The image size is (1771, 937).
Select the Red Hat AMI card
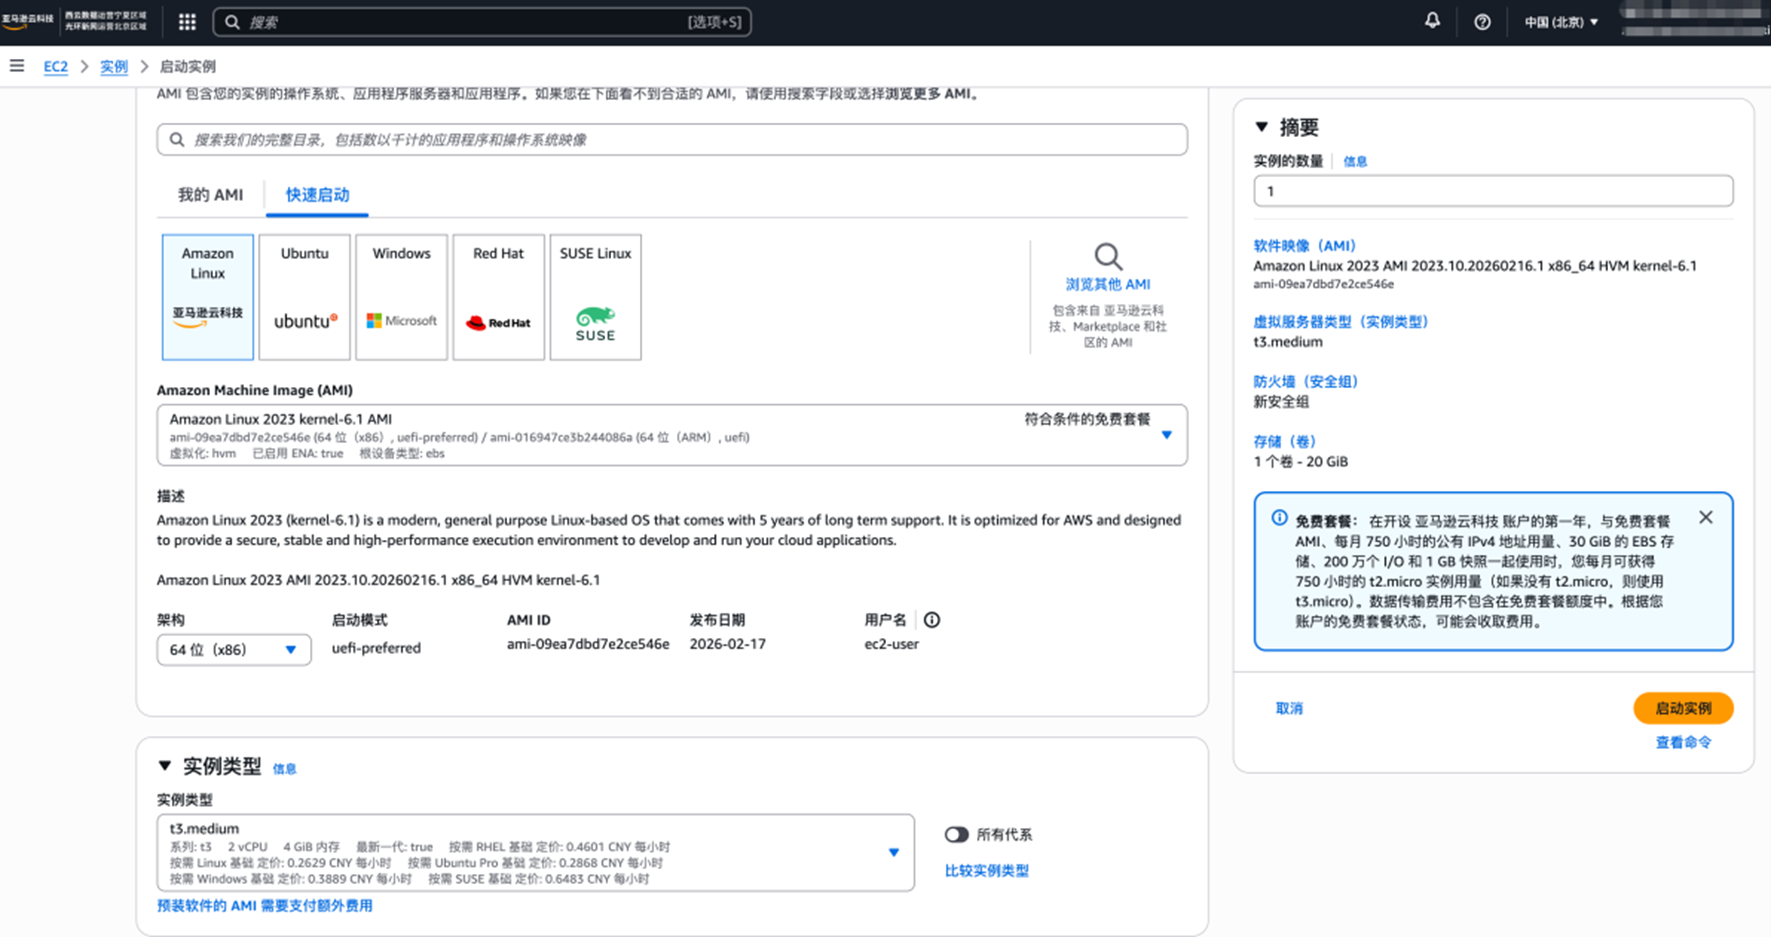click(x=498, y=297)
